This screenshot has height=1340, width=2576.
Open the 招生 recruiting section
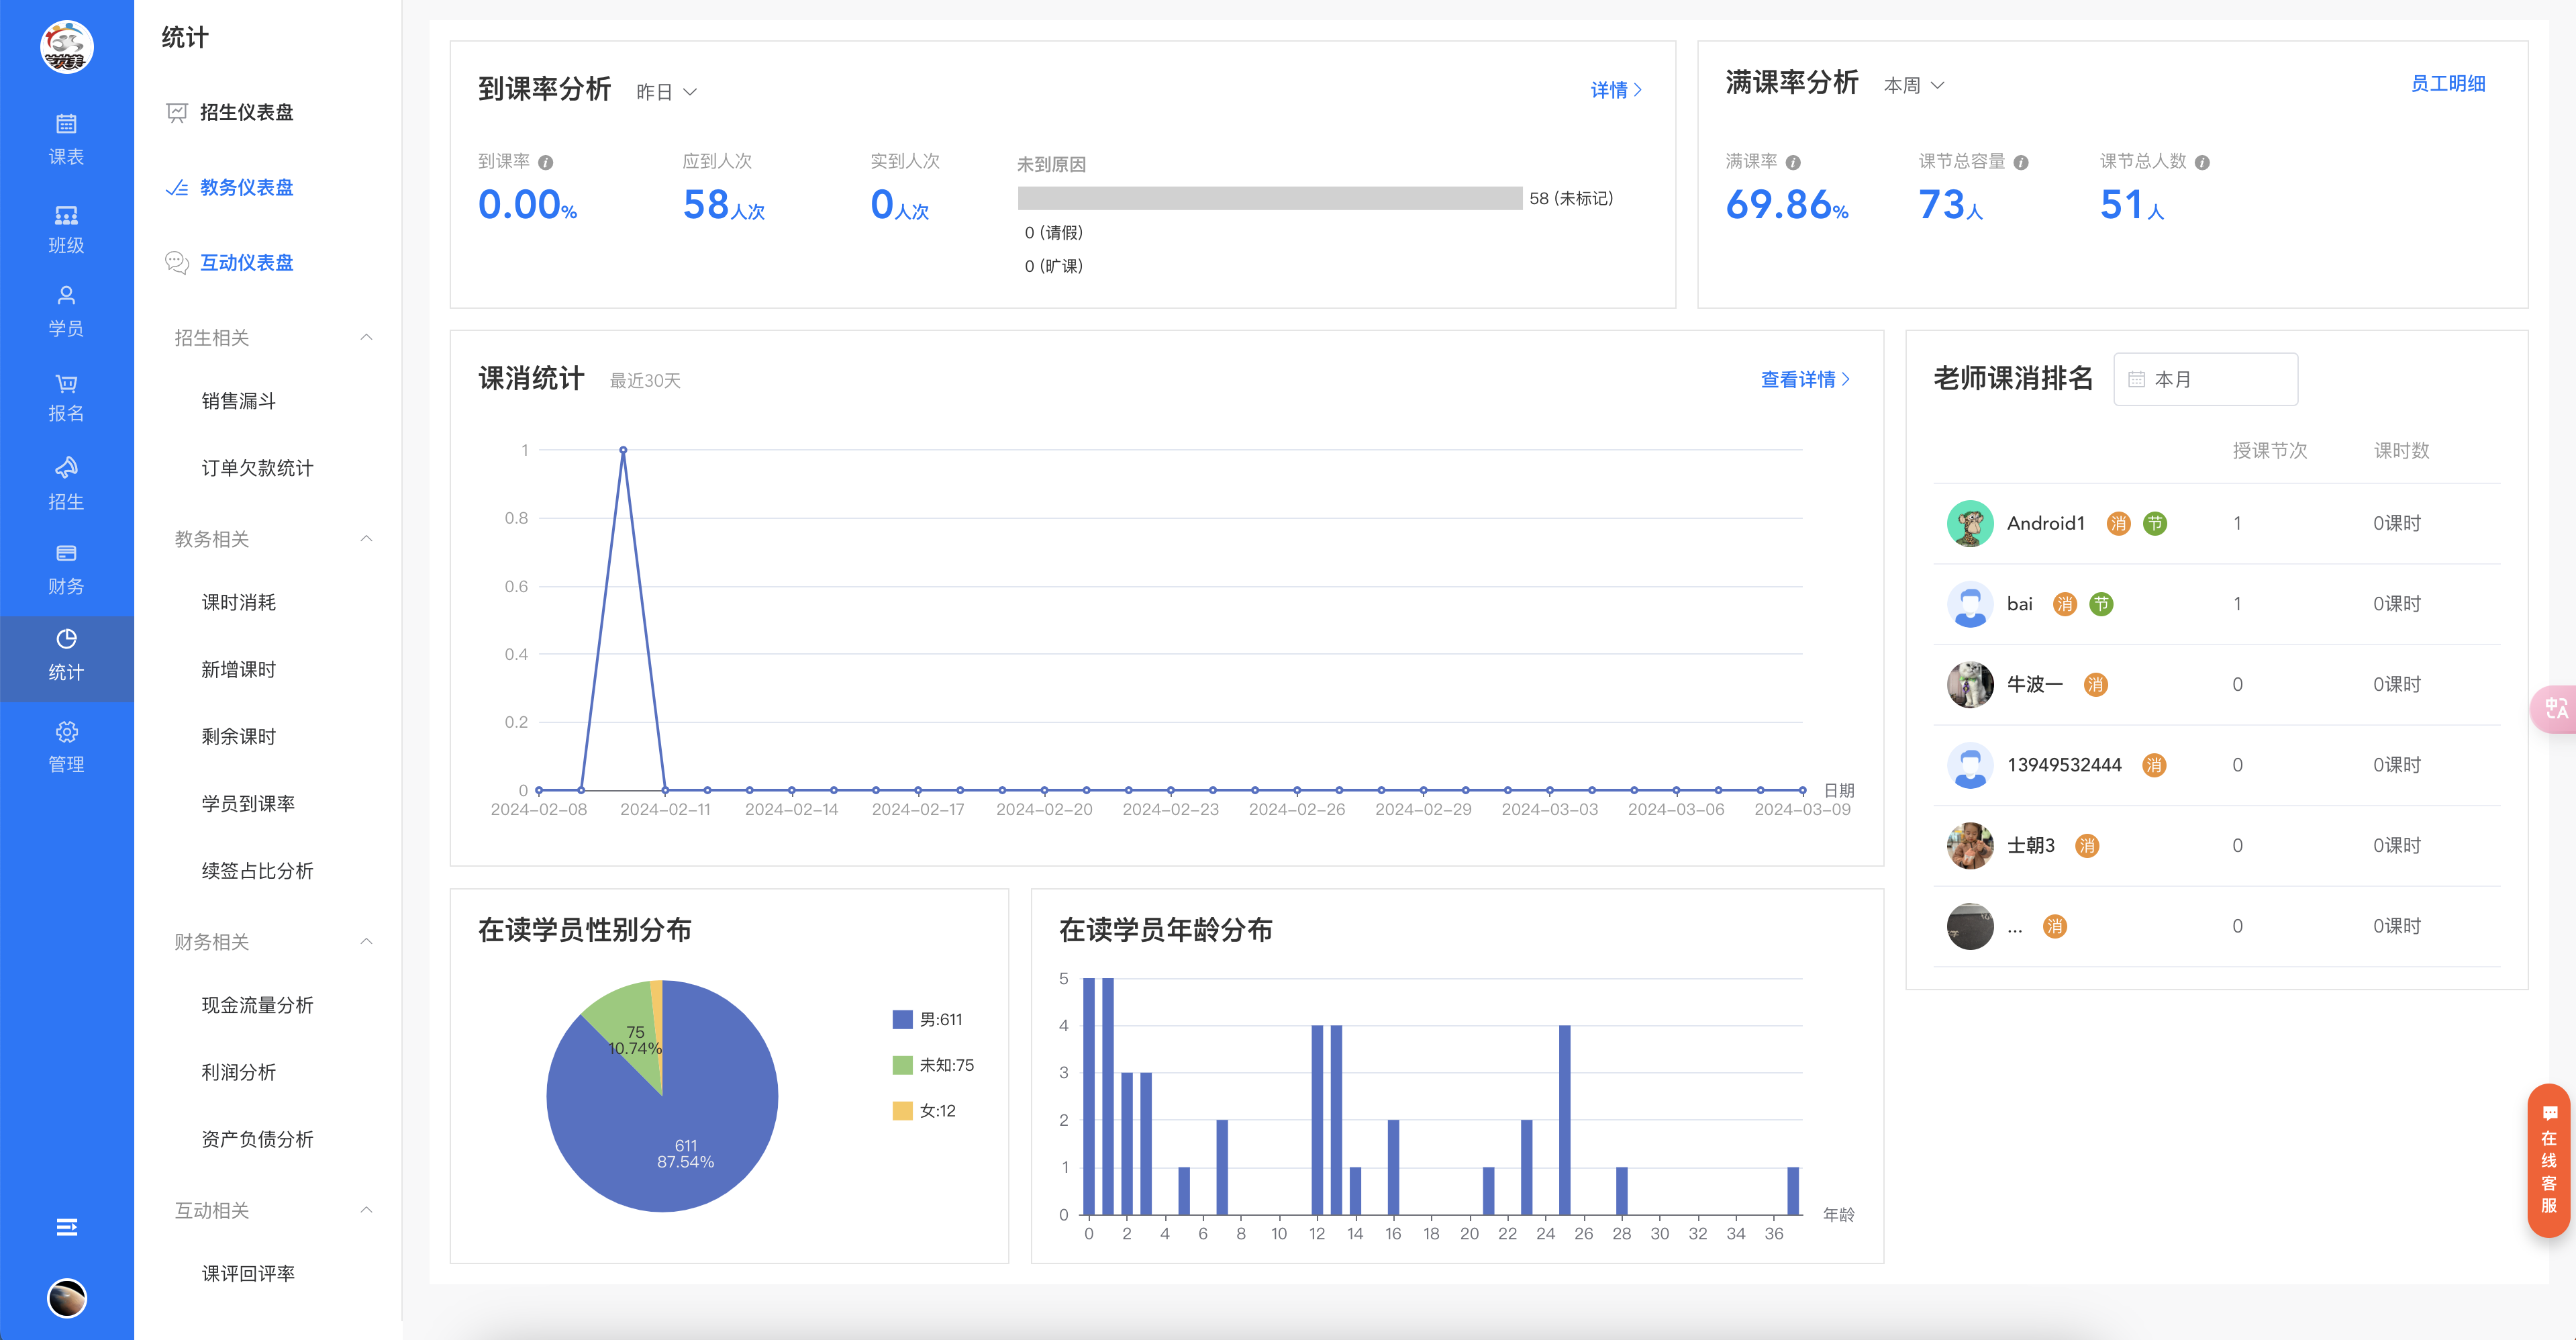[x=66, y=484]
